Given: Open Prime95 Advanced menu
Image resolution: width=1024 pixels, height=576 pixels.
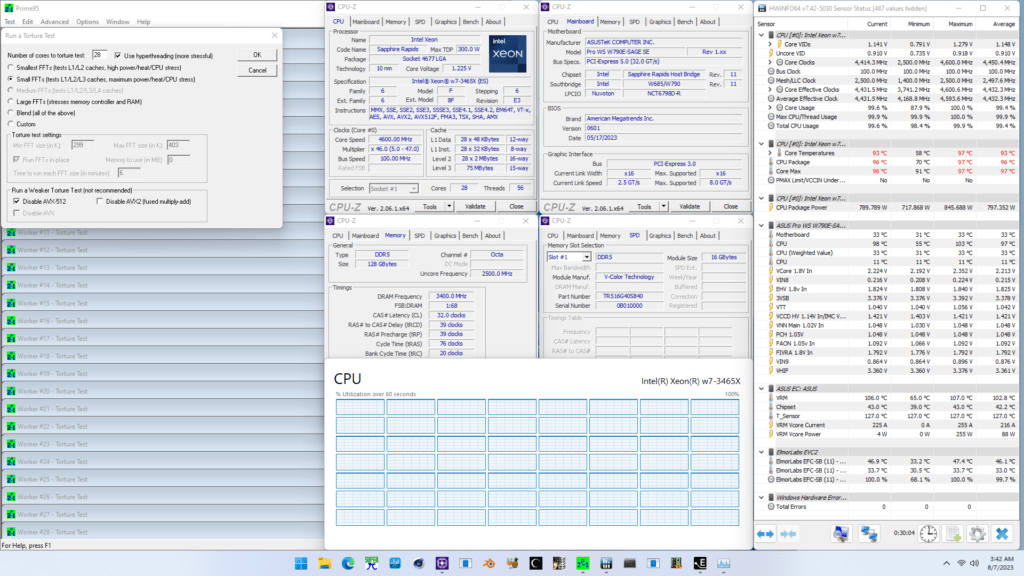Looking at the screenshot, I should click(x=54, y=22).
